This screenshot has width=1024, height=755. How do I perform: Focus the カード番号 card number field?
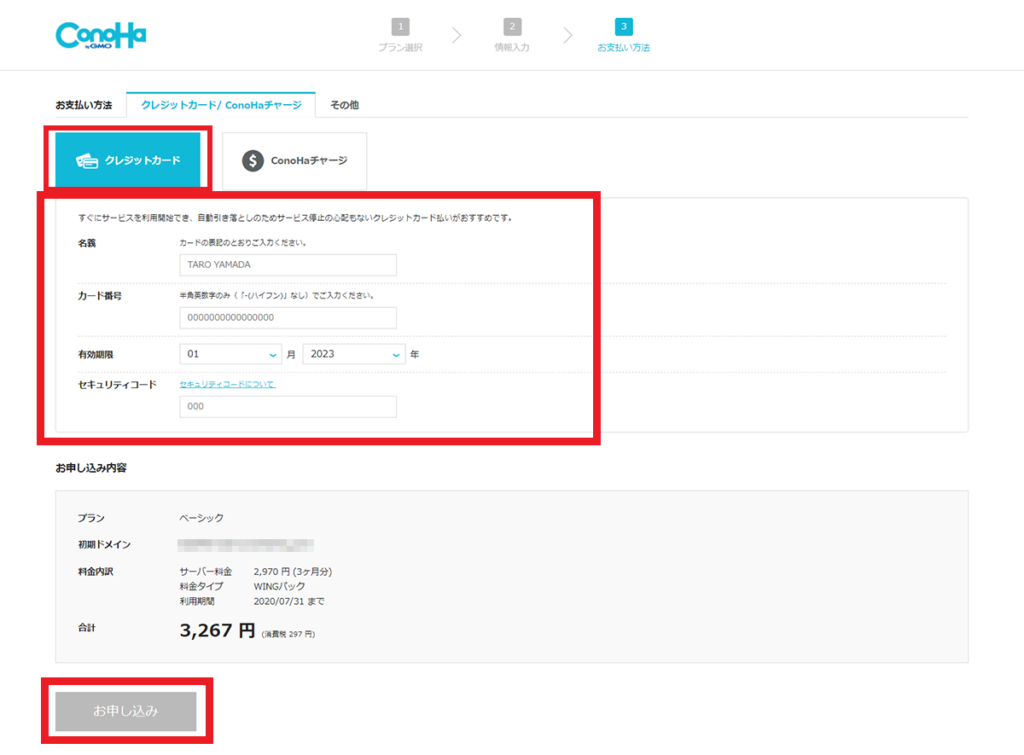click(x=288, y=318)
